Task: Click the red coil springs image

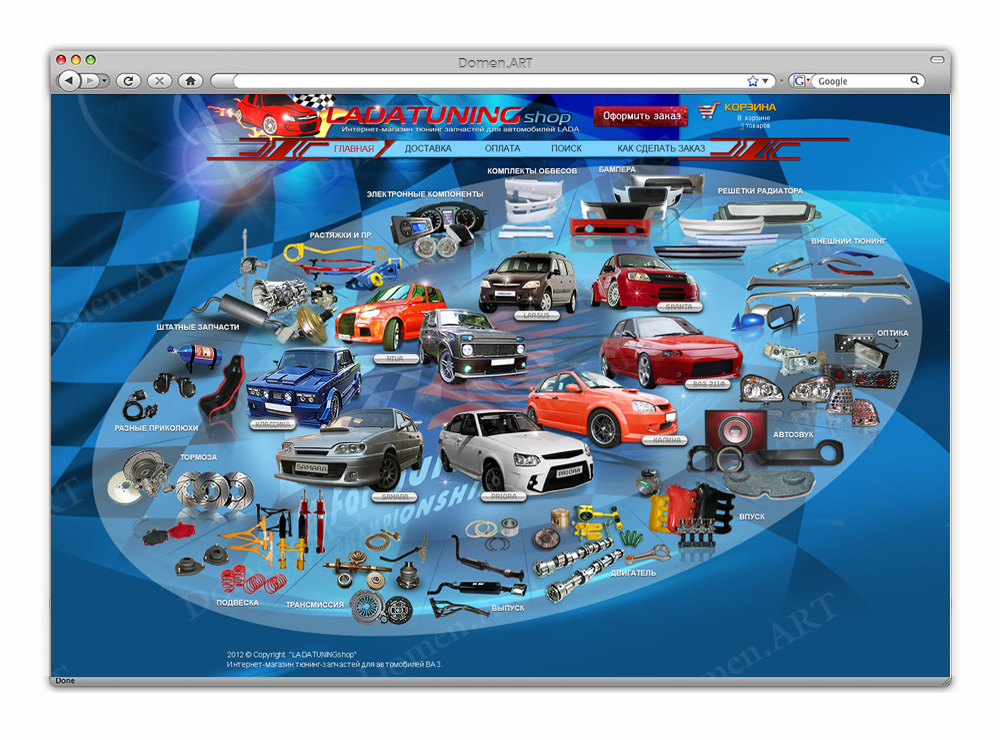Action: (253, 579)
